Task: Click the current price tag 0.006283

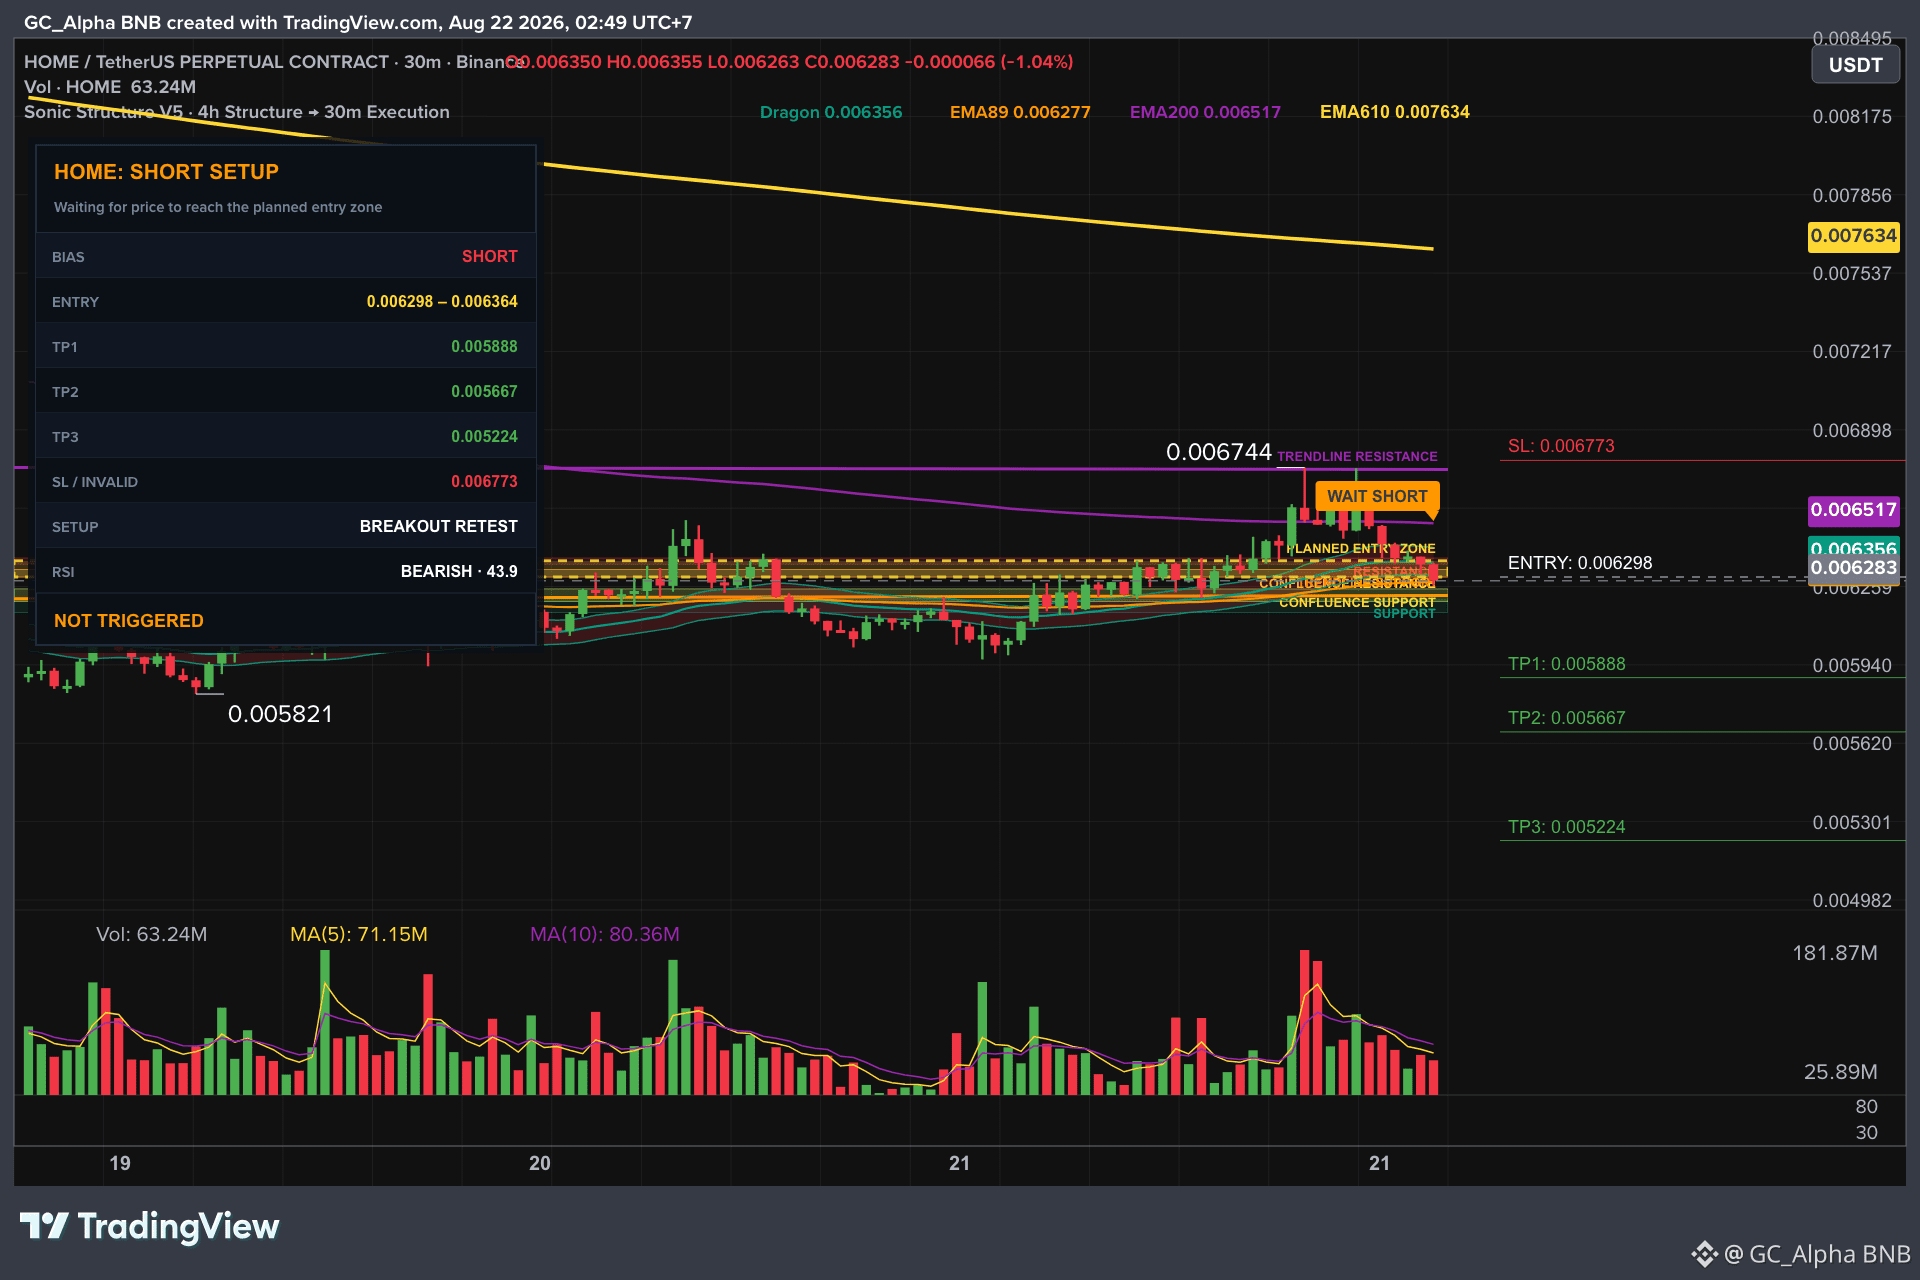Action: (x=1853, y=568)
